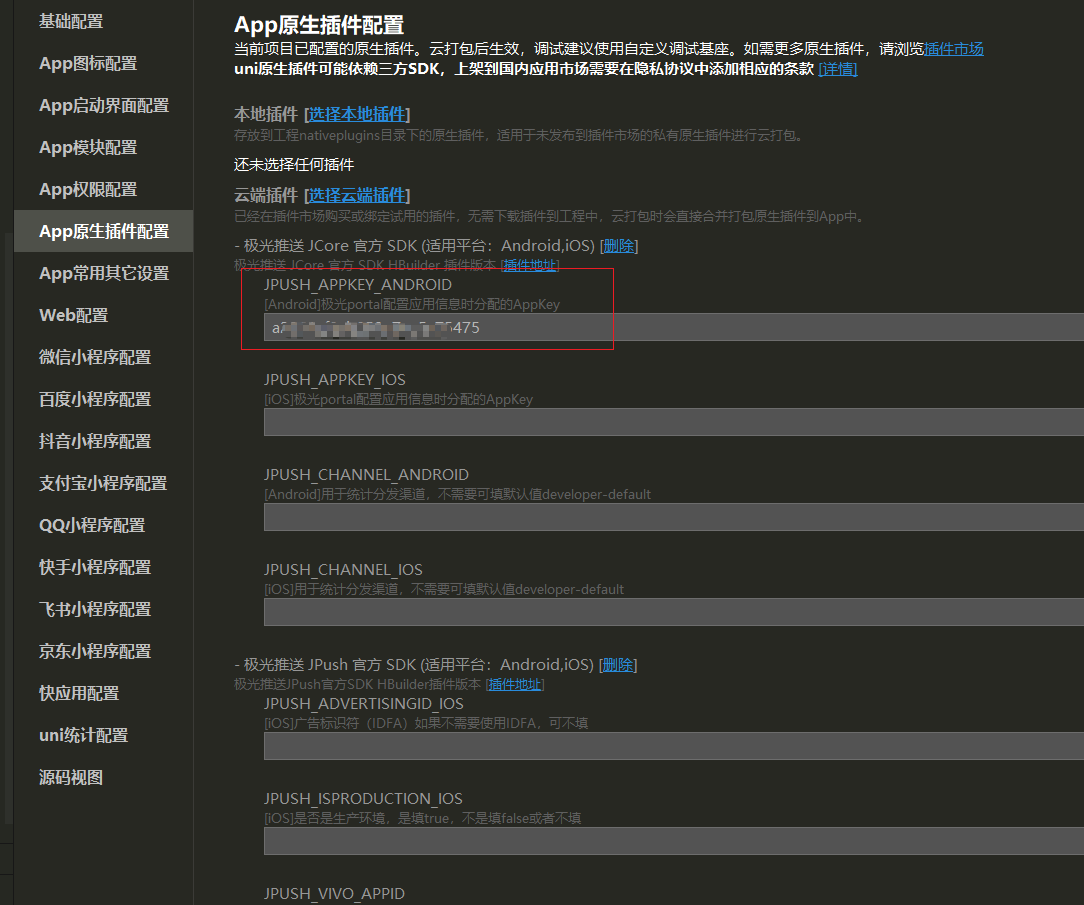The height and width of the screenshot is (905, 1084).
Task: Delete the JPush 官方 SDK plugin
Action: 617,664
